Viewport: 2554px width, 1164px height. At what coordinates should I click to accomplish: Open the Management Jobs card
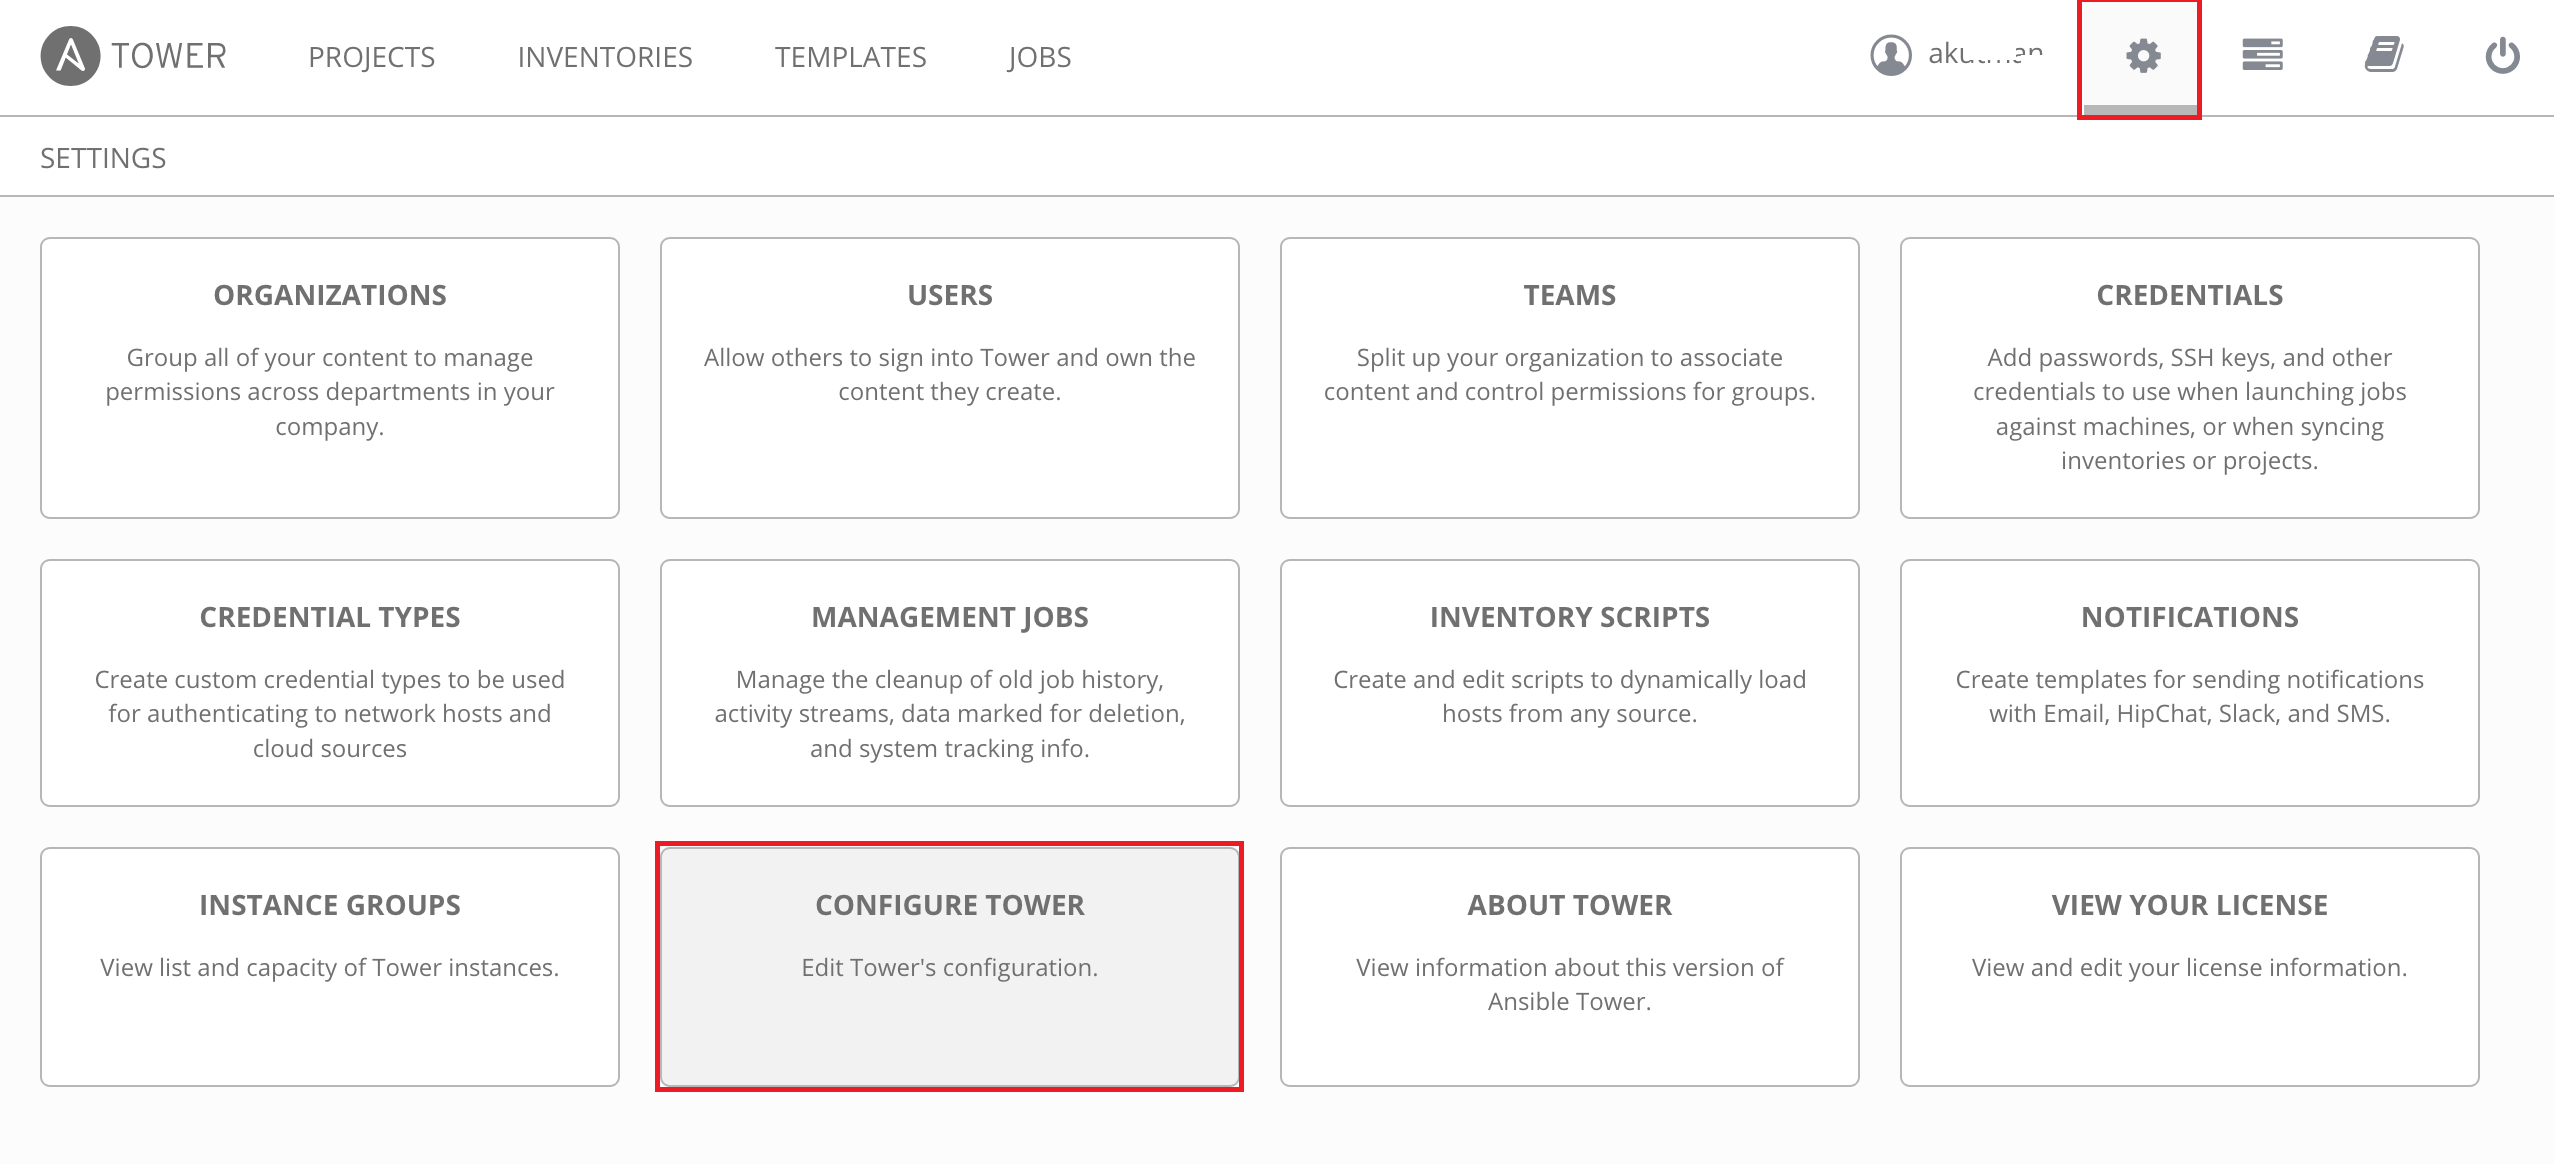click(x=950, y=683)
